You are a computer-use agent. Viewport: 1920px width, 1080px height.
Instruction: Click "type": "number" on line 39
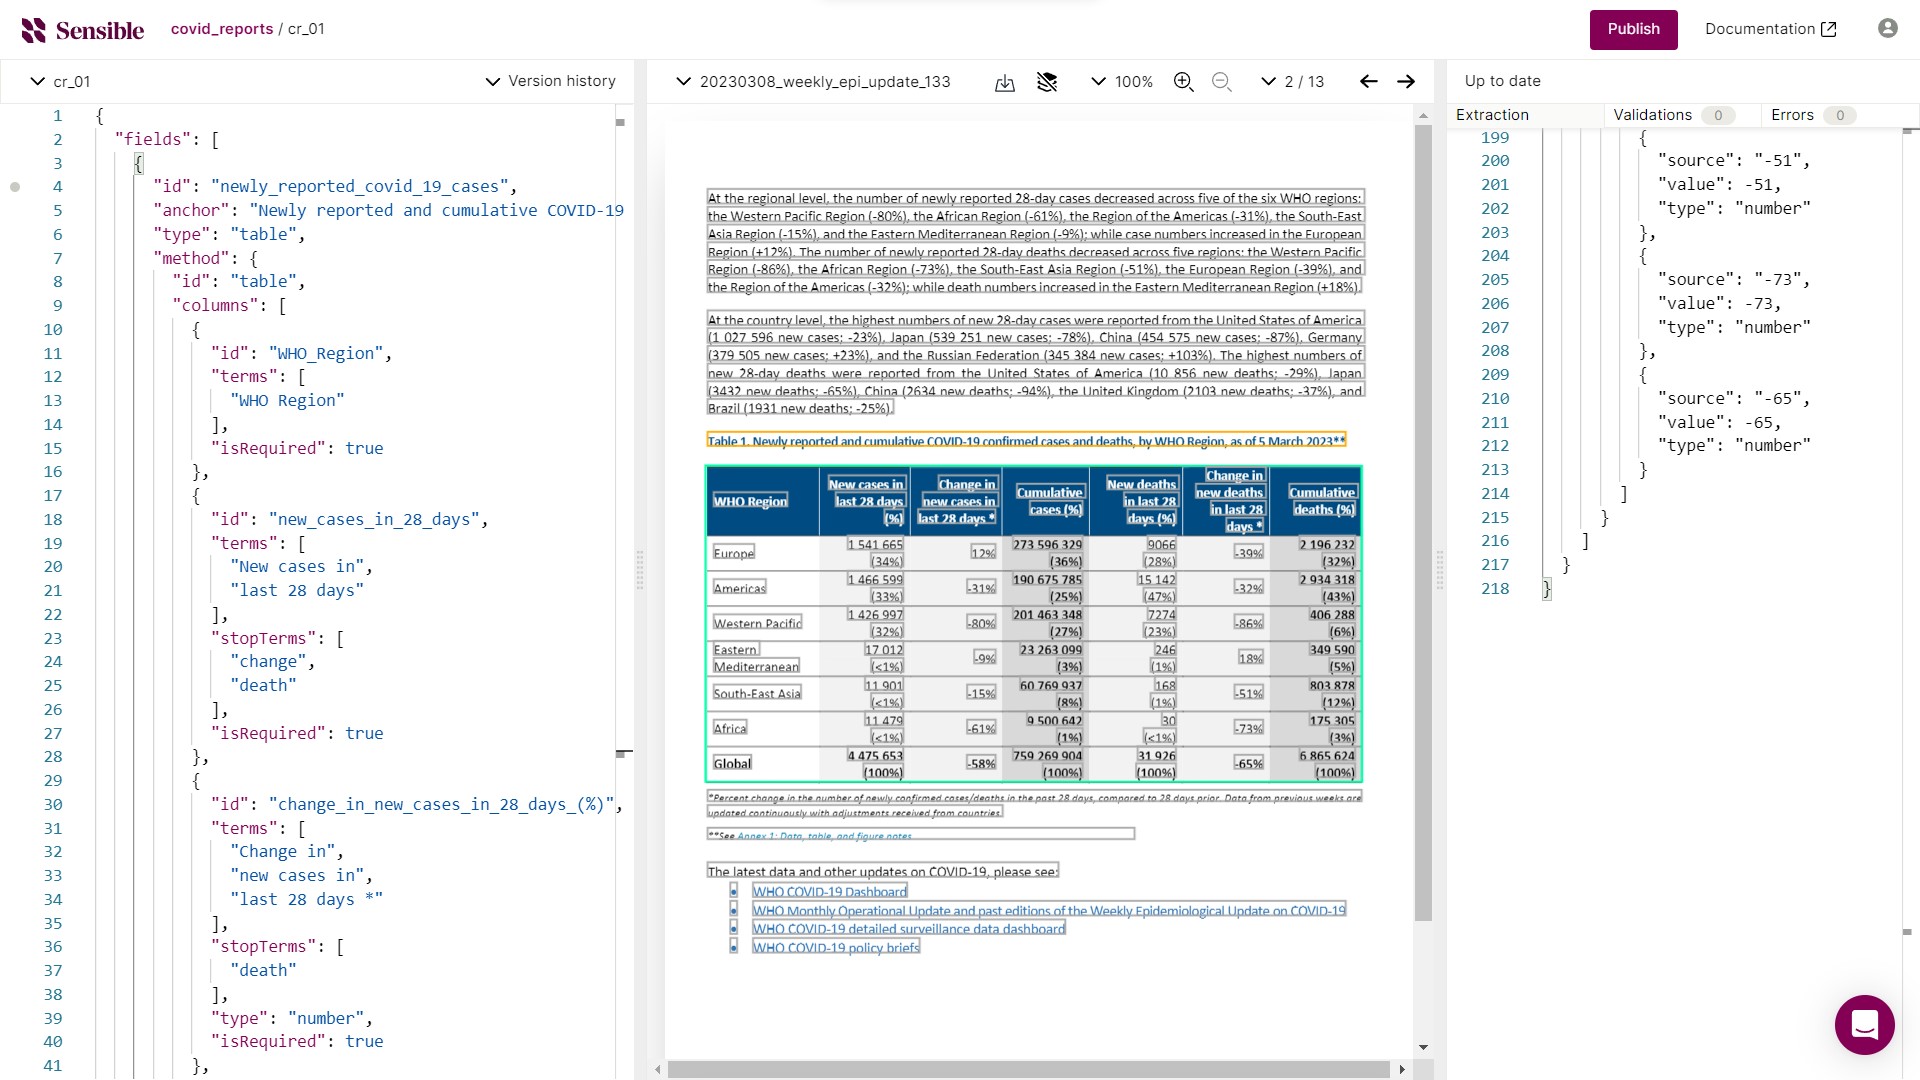point(287,1019)
